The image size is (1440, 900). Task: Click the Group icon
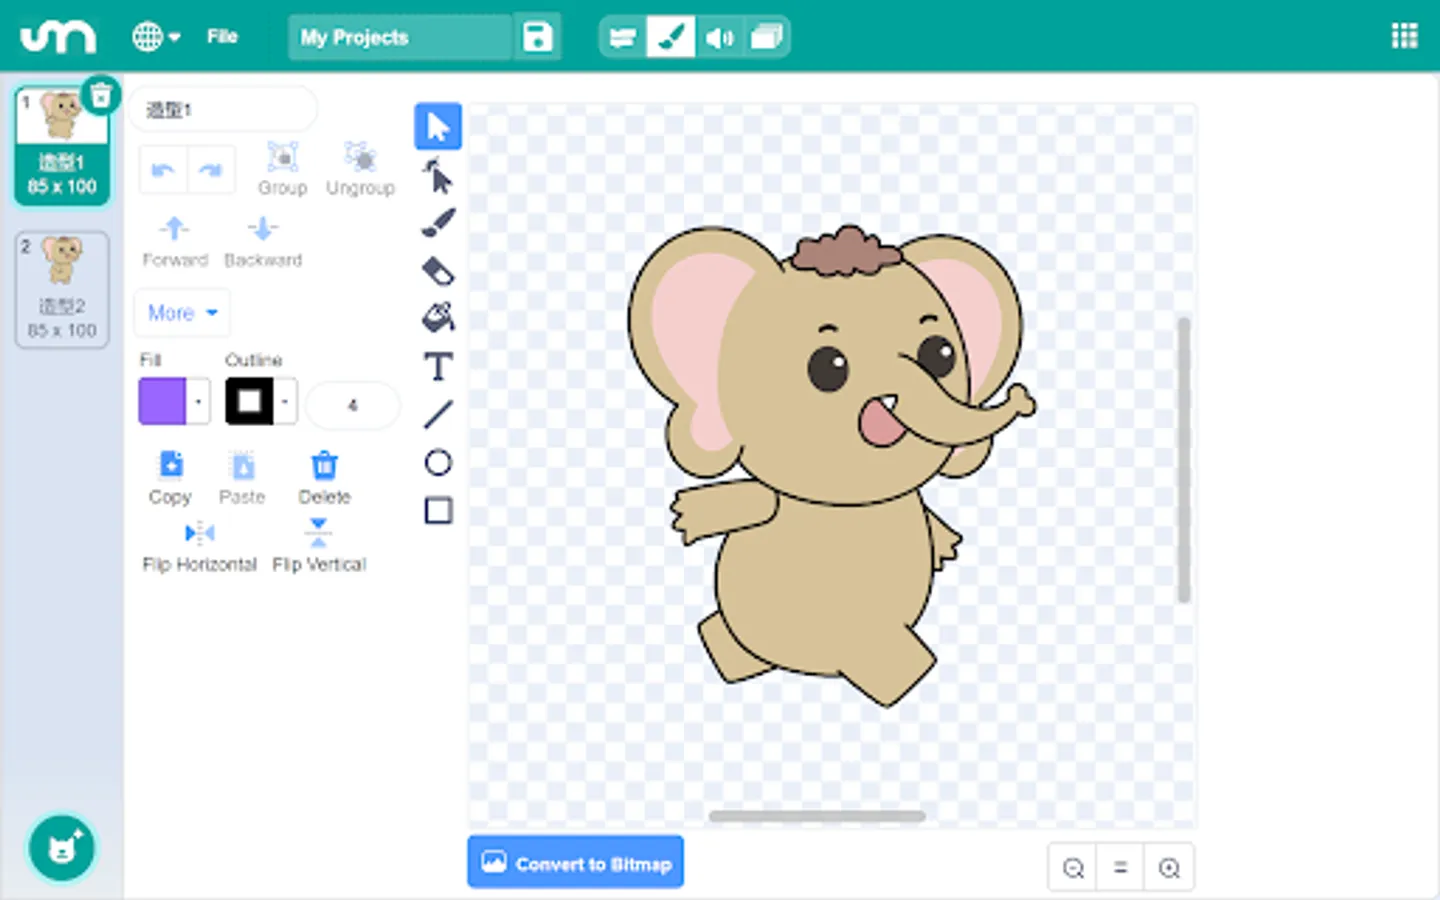[x=283, y=157]
